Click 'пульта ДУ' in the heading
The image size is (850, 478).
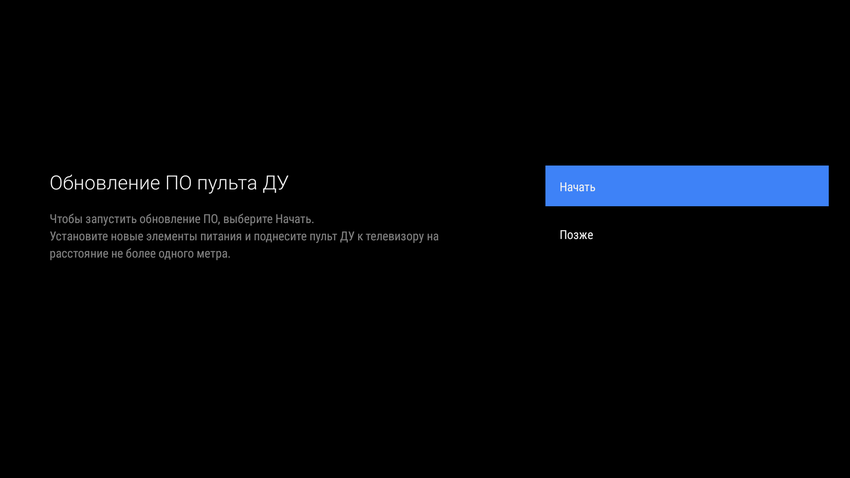243,183
